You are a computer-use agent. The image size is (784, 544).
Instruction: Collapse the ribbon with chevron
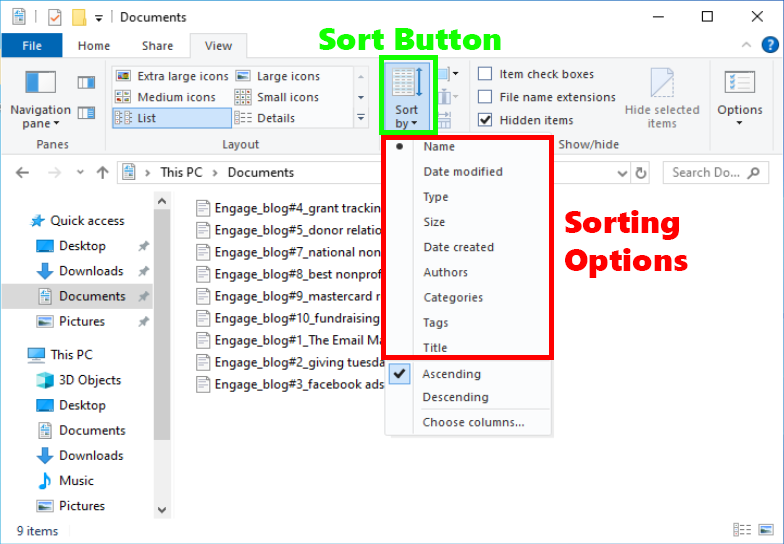(x=746, y=45)
